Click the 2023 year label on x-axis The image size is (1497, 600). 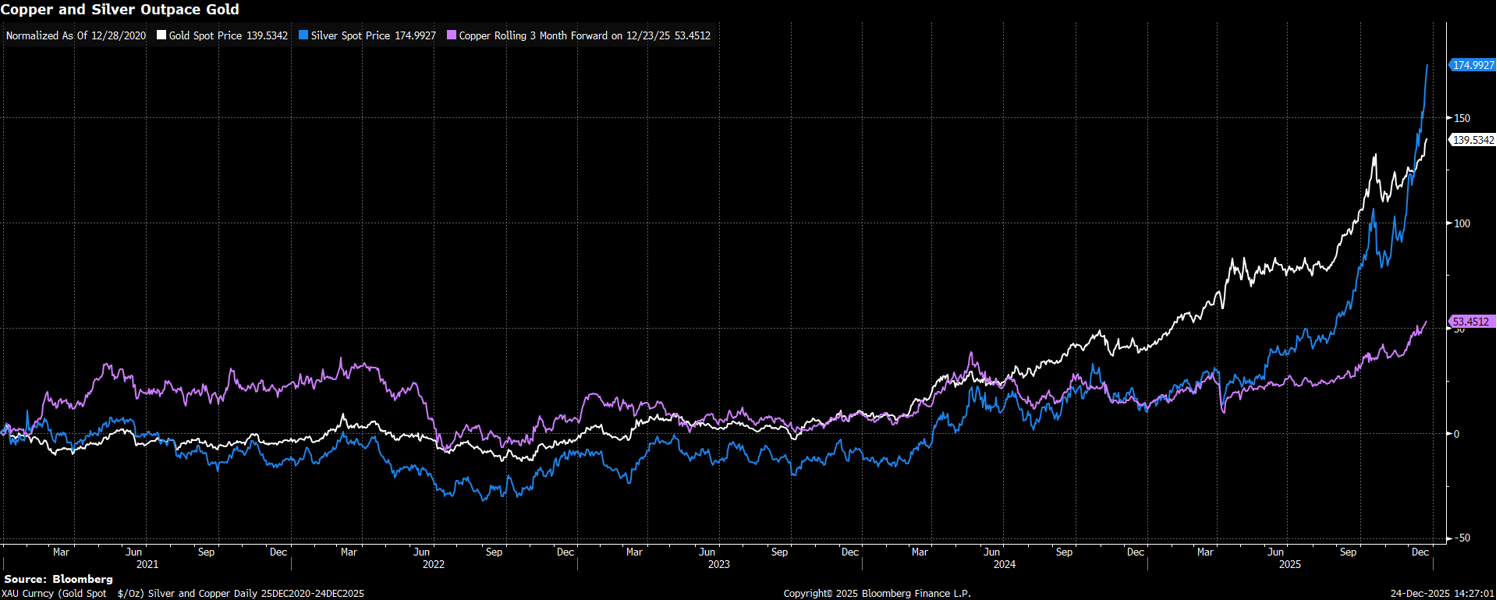718,564
